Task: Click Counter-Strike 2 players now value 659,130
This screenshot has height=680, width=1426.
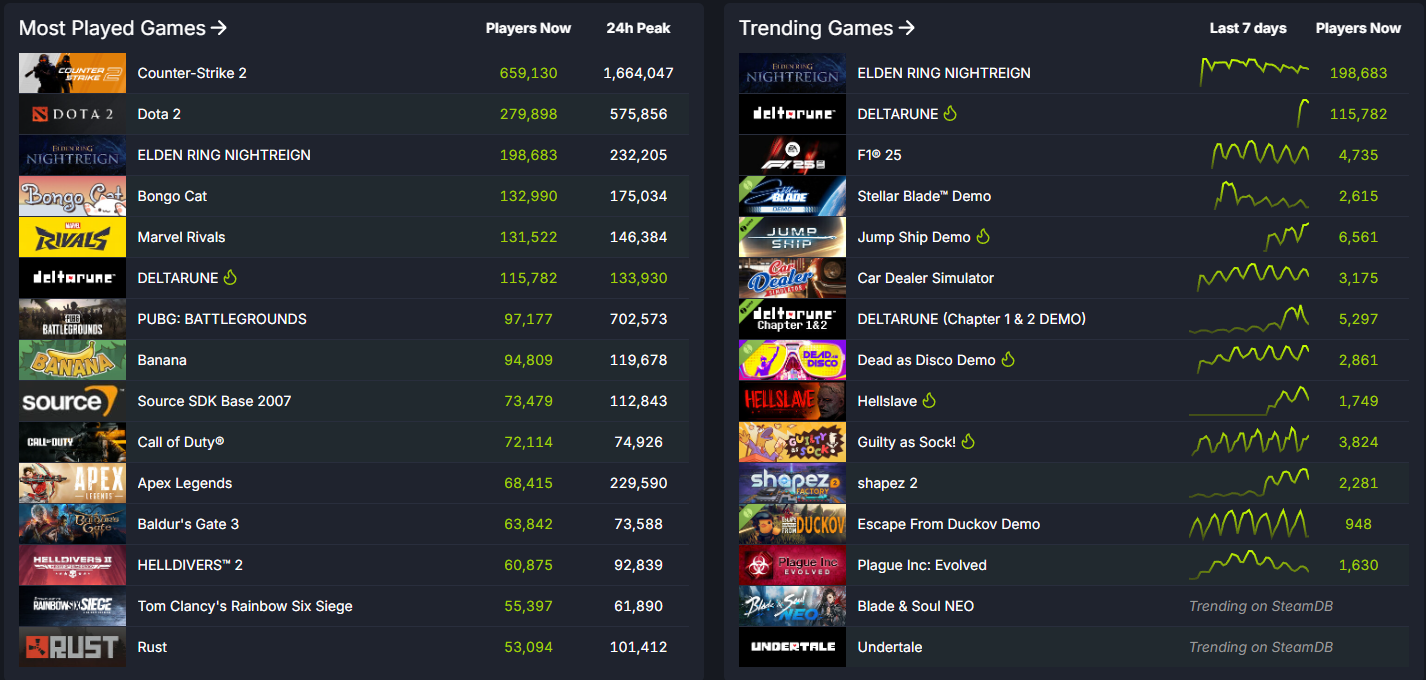Action: [529, 73]
